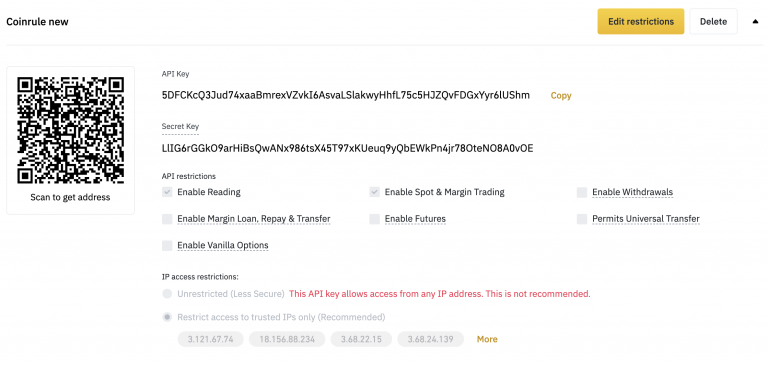768x365 pixels.
Task: Collapse the Coinrule new API section arrow
Action: tap(755, 22)
